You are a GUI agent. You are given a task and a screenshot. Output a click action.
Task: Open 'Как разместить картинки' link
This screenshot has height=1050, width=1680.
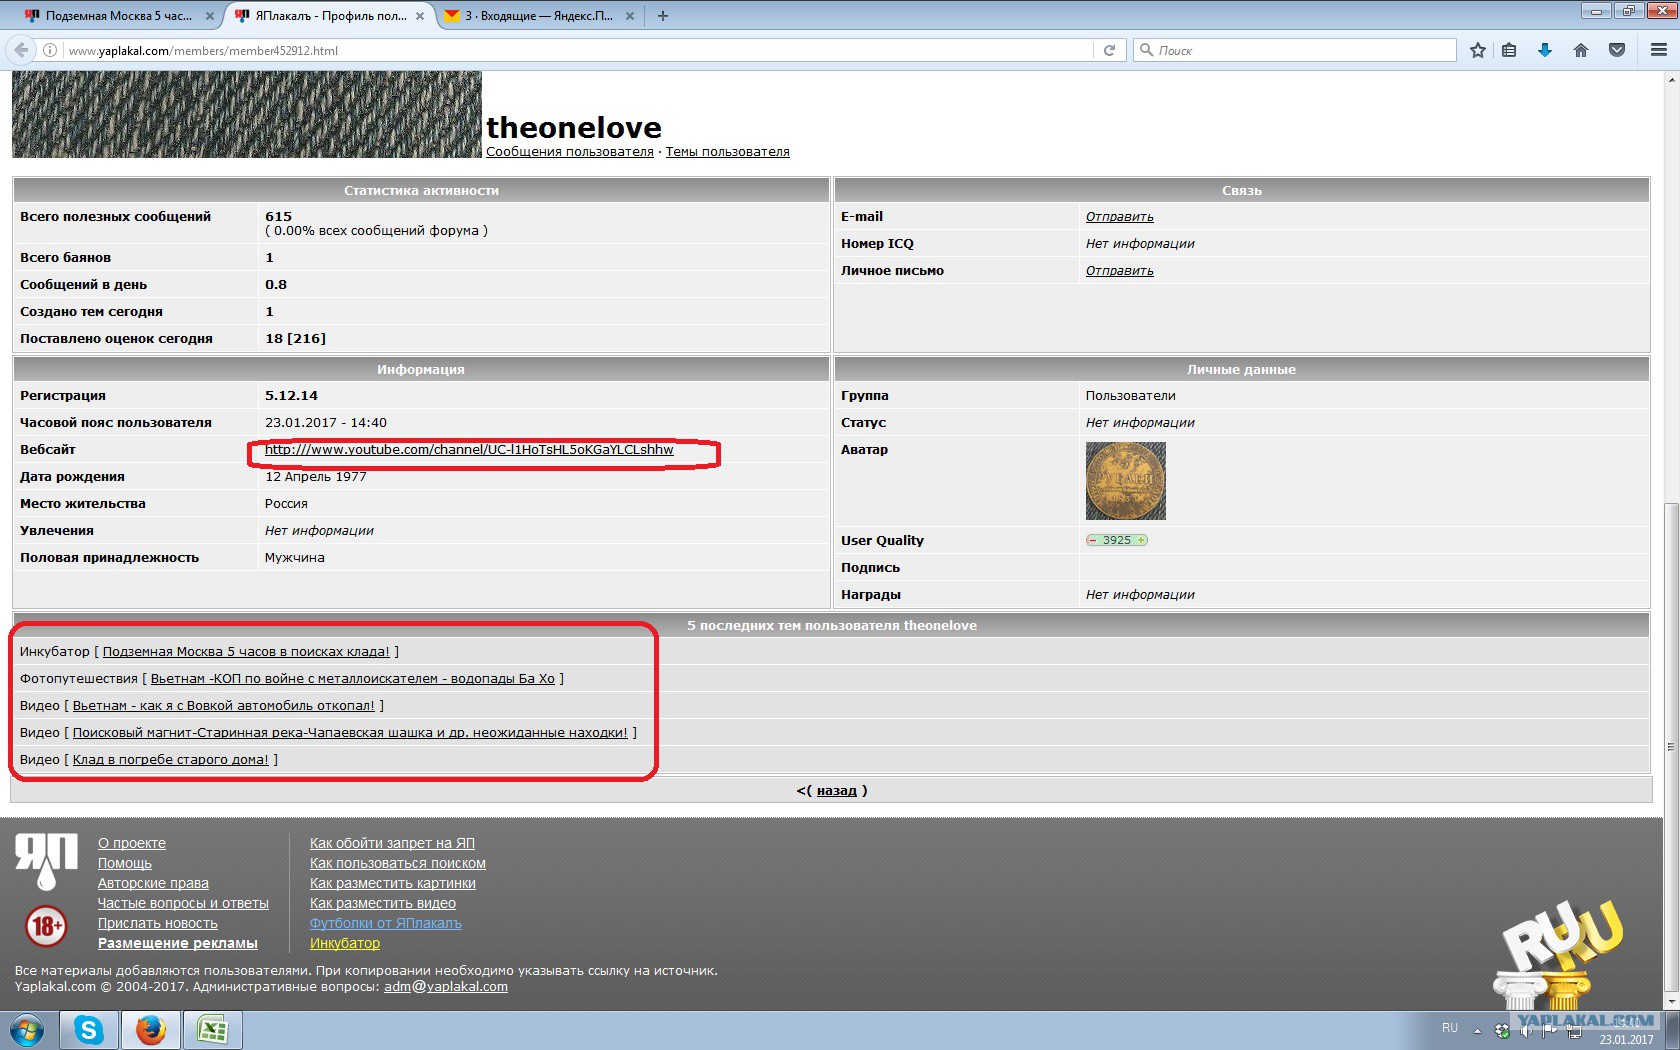point(393,884)
